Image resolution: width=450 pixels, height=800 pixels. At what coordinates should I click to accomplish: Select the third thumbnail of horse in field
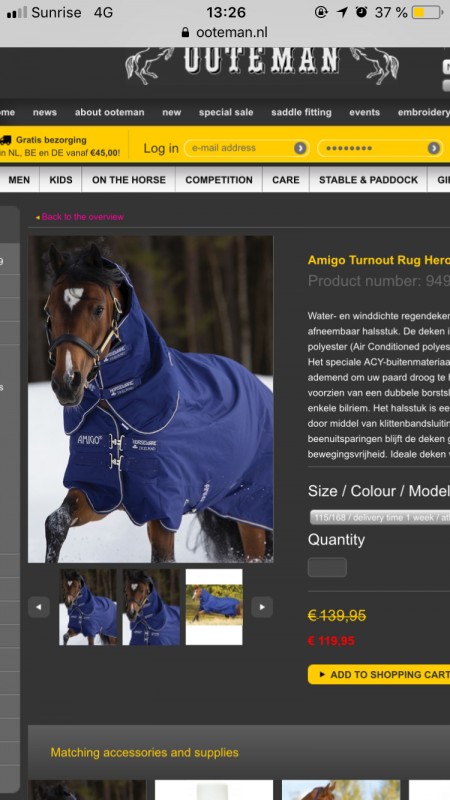coord(214,607)
